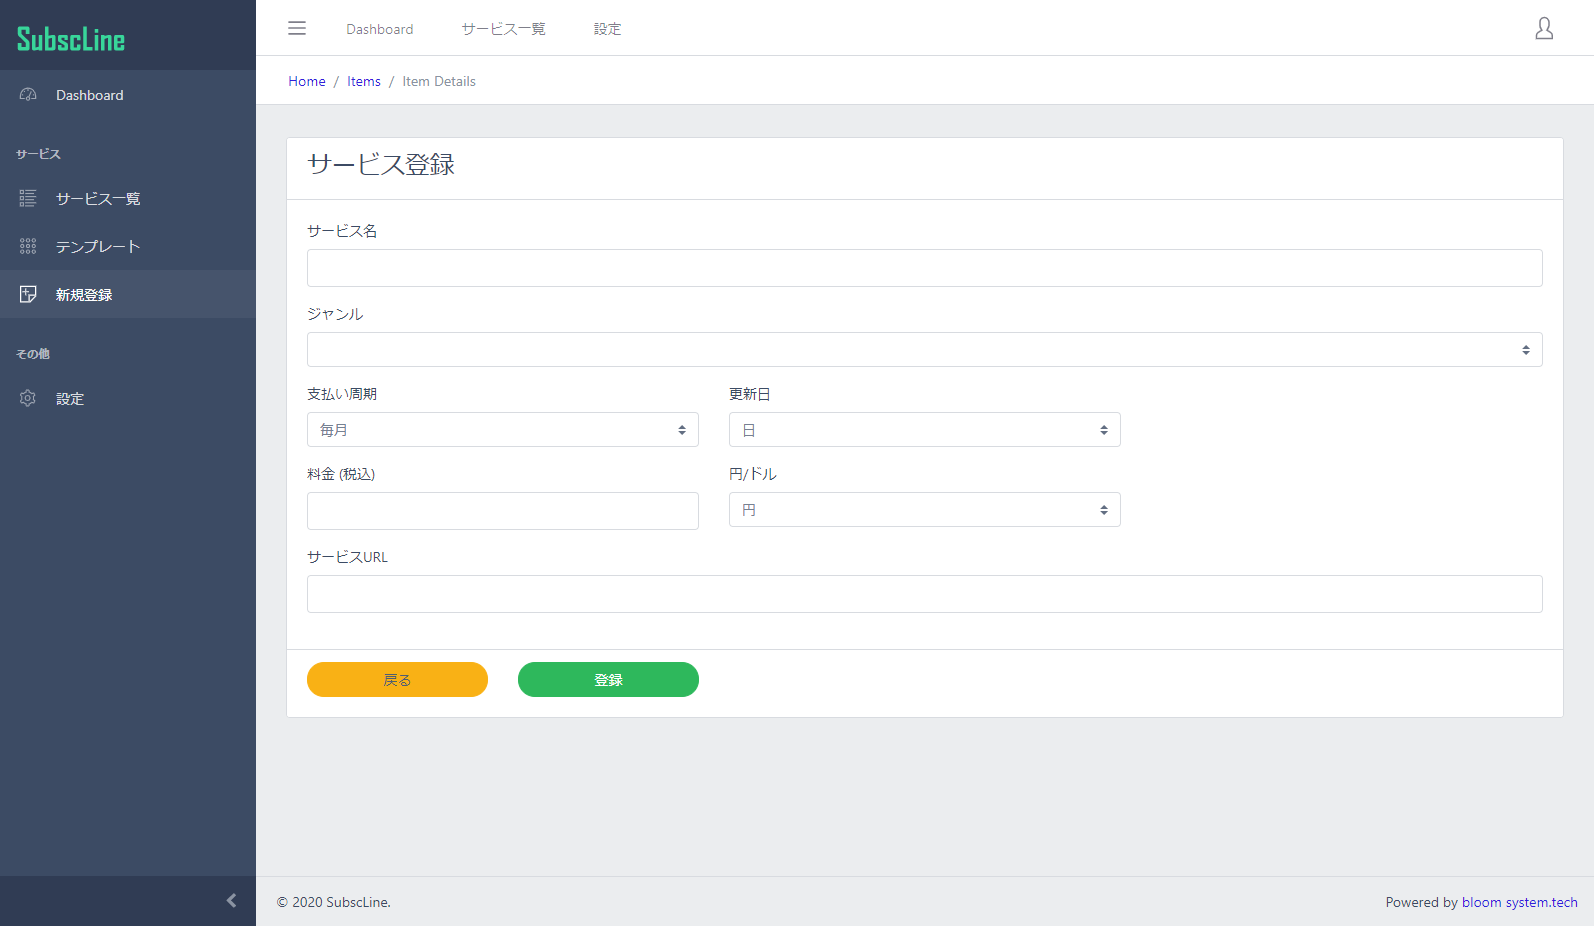Click the 設定 gear icon in sidebar
This screenshot has height=926, width=1594.
pyautogui.click(x=28, y=398)
